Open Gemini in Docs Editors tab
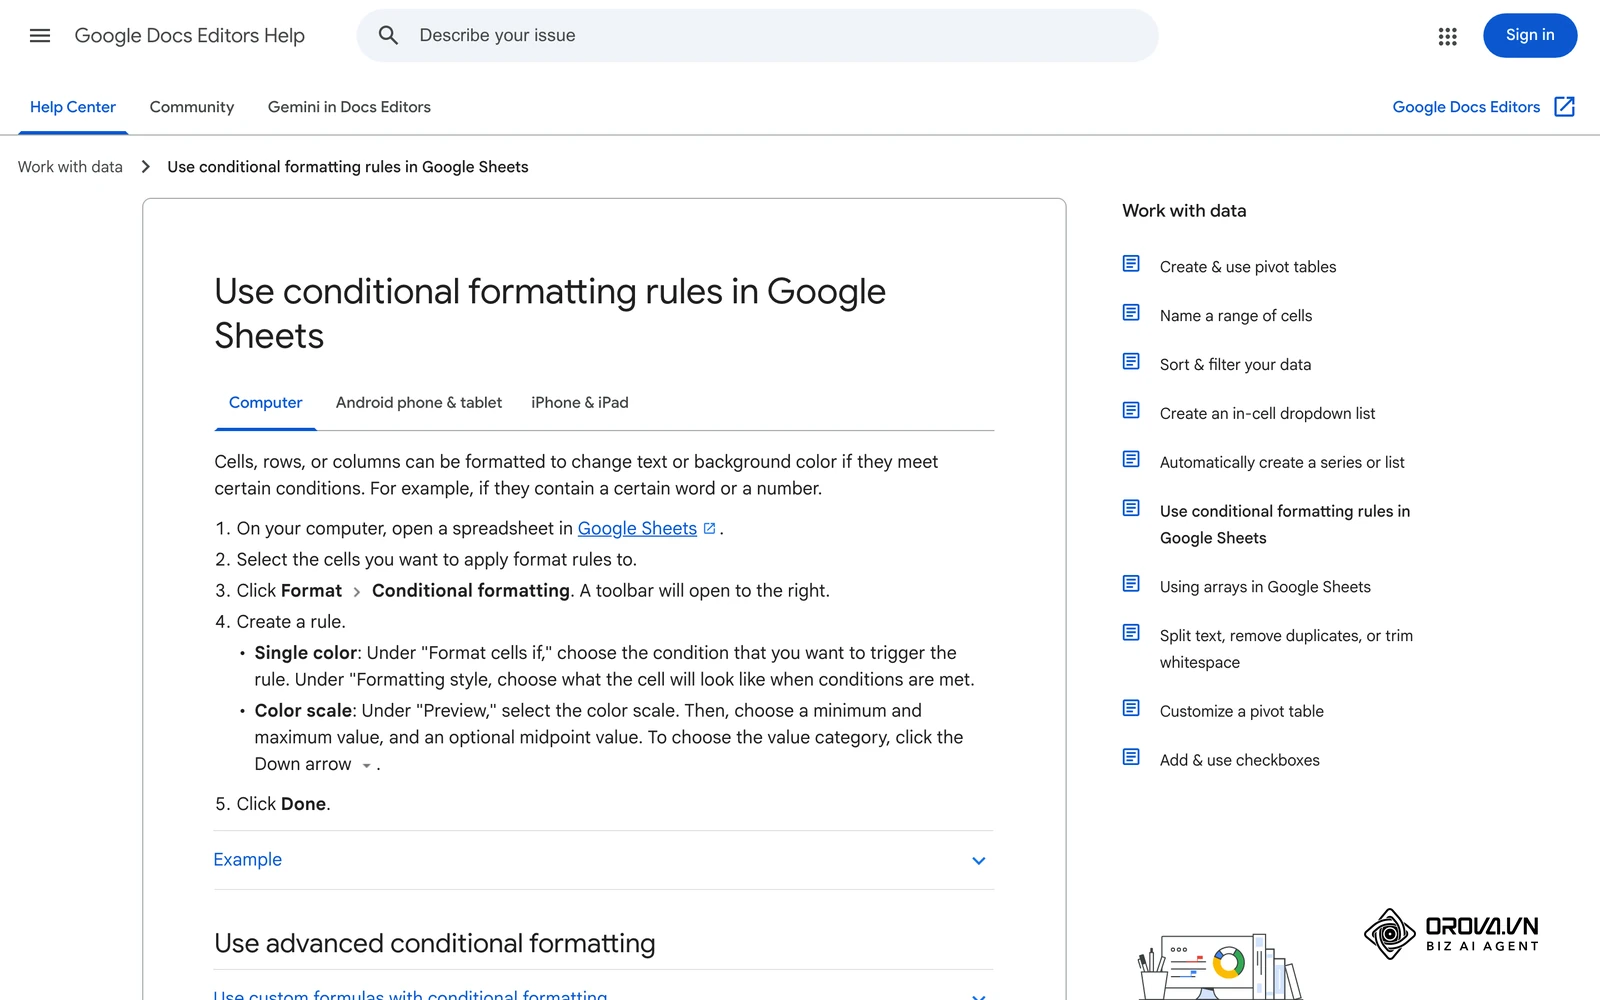Image resolution: width=1600 pixels, height=1000 pixels. click(x=349, y=107)
